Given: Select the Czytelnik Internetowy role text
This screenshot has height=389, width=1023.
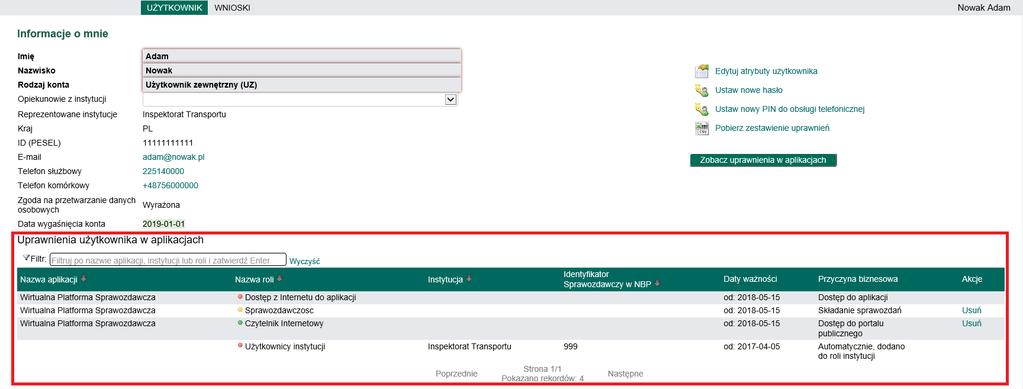Looking at the screenshot, I should [x=284, y=323].
